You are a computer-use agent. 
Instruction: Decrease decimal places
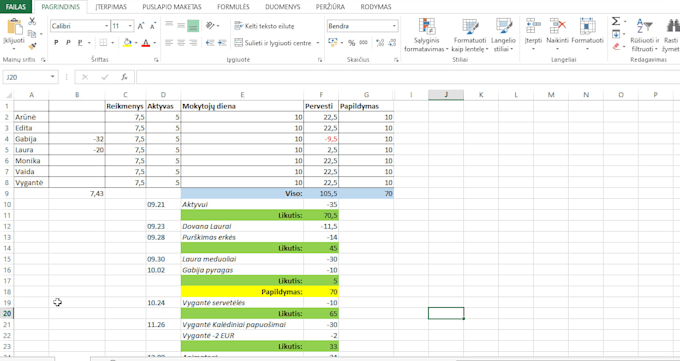pos(392,43)
